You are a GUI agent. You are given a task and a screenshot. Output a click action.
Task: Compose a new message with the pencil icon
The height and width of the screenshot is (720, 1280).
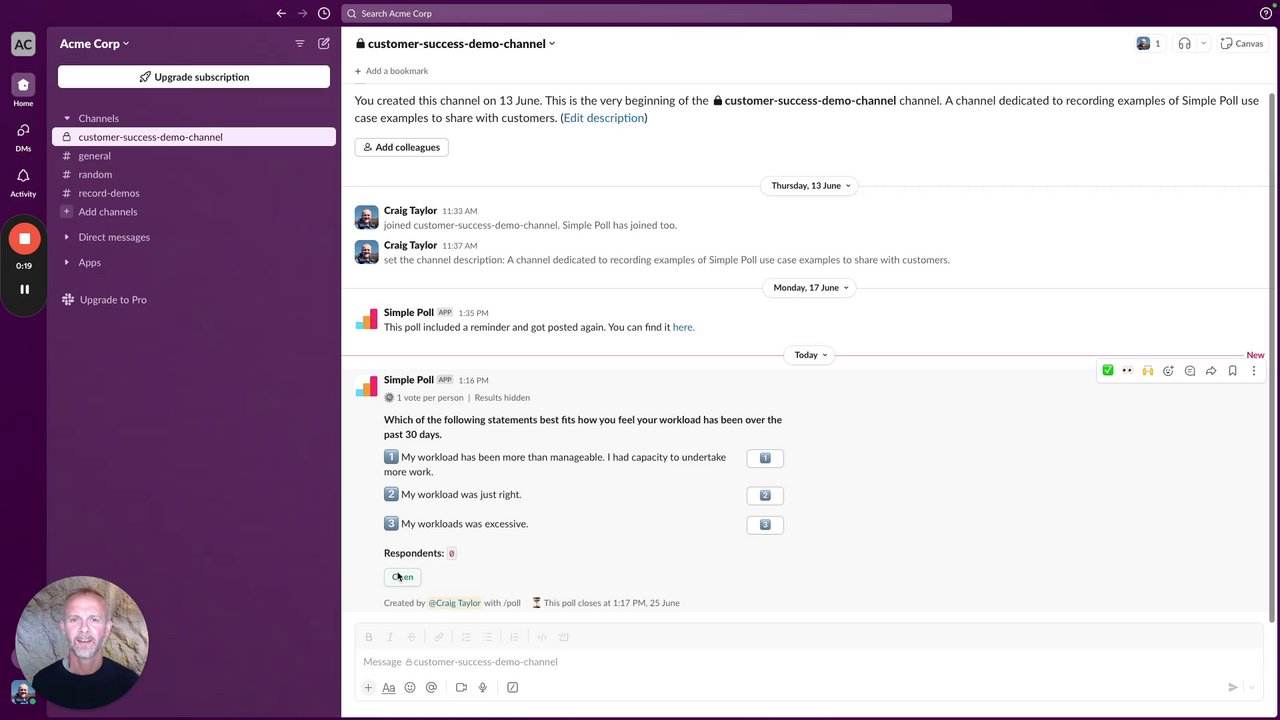[x=324, y=43]
